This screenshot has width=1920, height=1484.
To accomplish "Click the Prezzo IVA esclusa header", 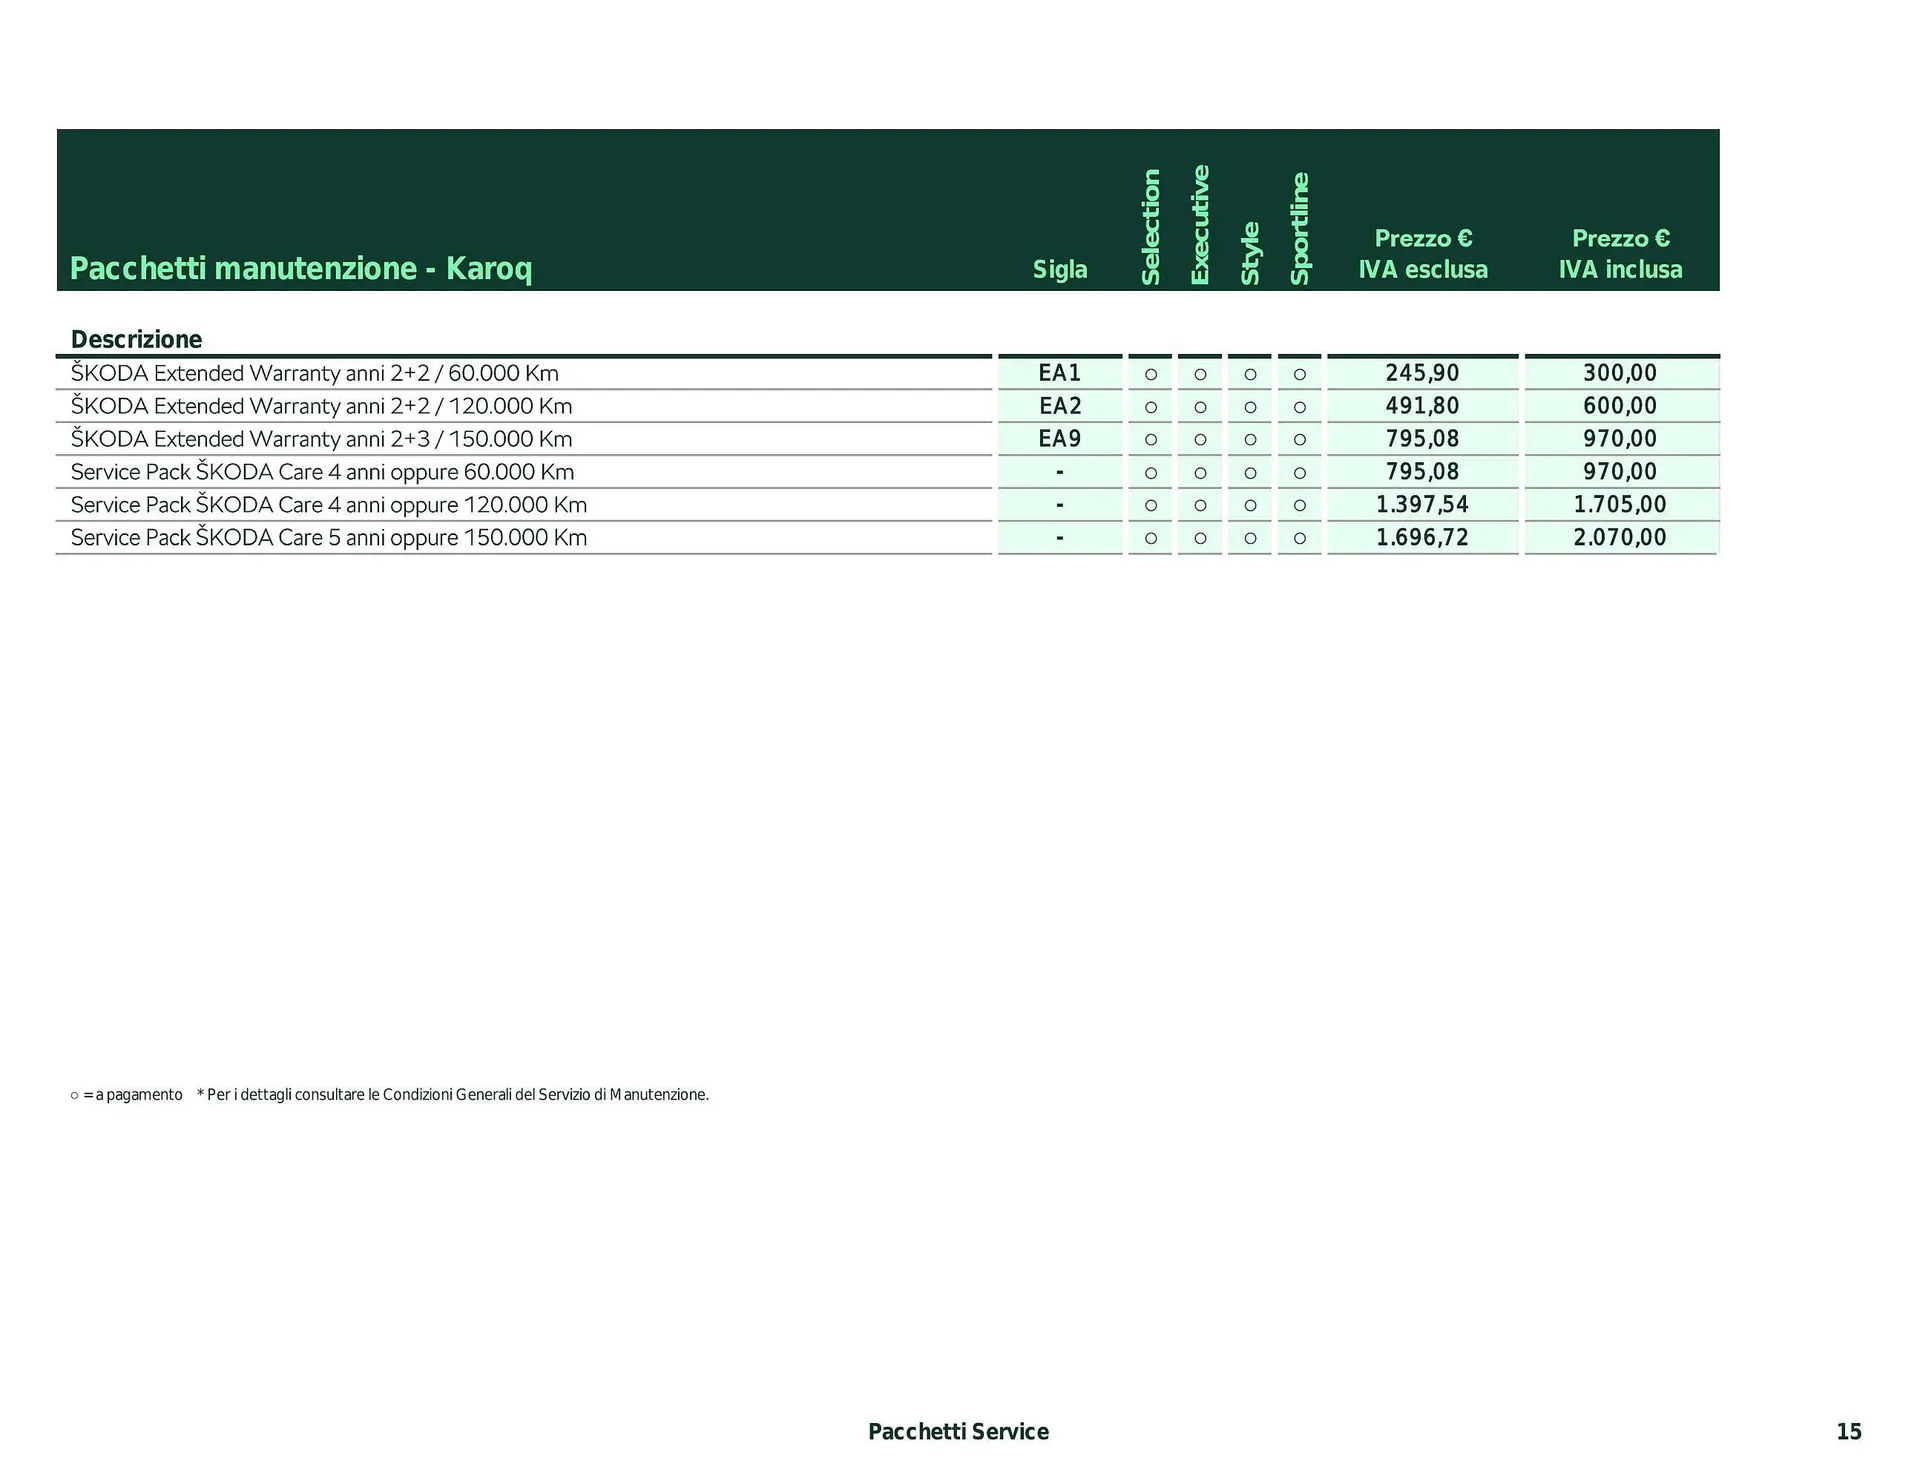I will [1422, 254].
